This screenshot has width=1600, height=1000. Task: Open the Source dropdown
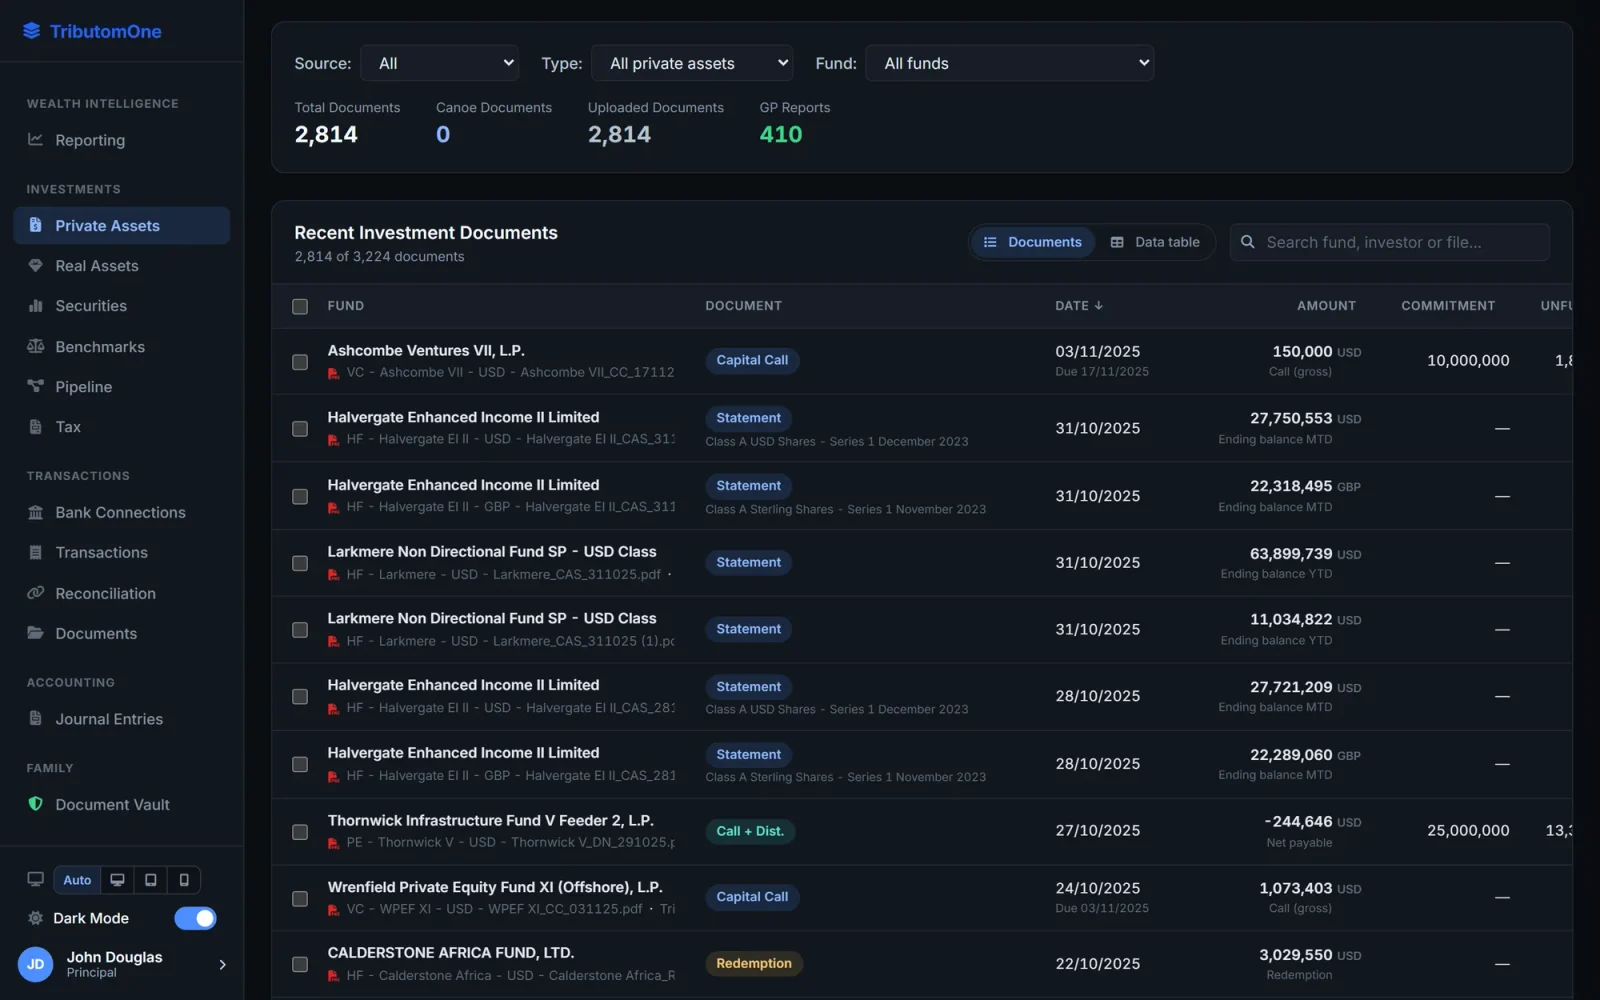439,63
